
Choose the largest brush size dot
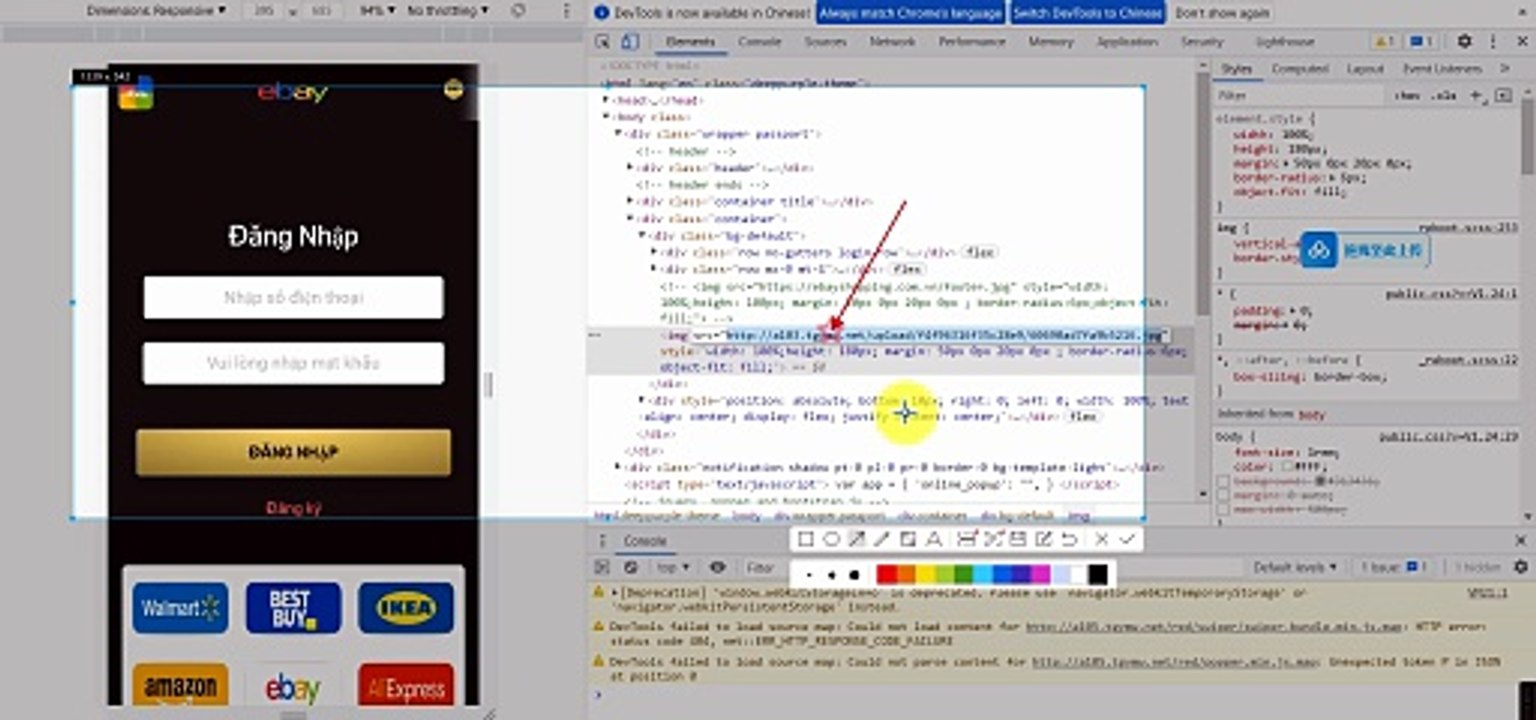pos(853,575)
